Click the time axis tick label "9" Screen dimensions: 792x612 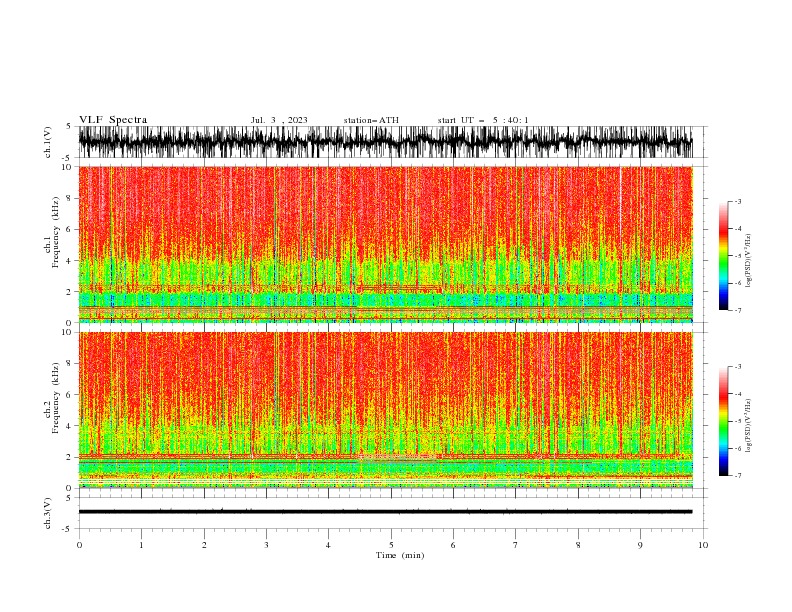pyautogui.click(x=640, y=545)
